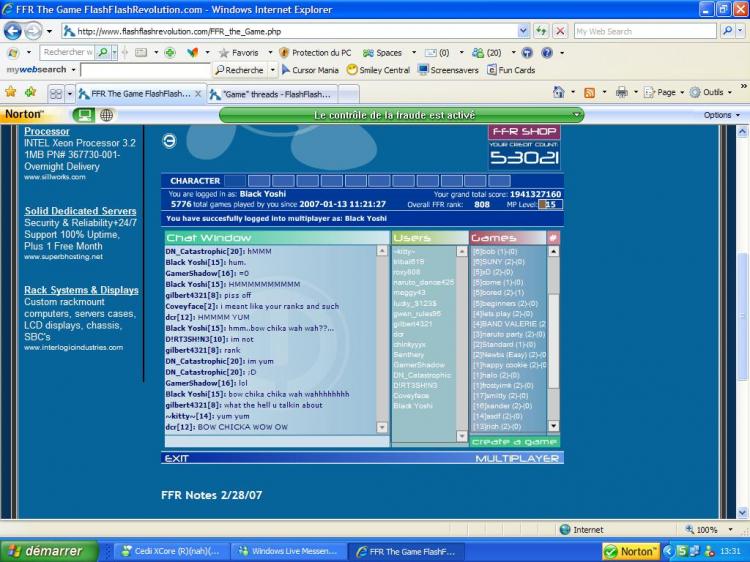Open the zoom level 100% dropdown

(711, 530)
